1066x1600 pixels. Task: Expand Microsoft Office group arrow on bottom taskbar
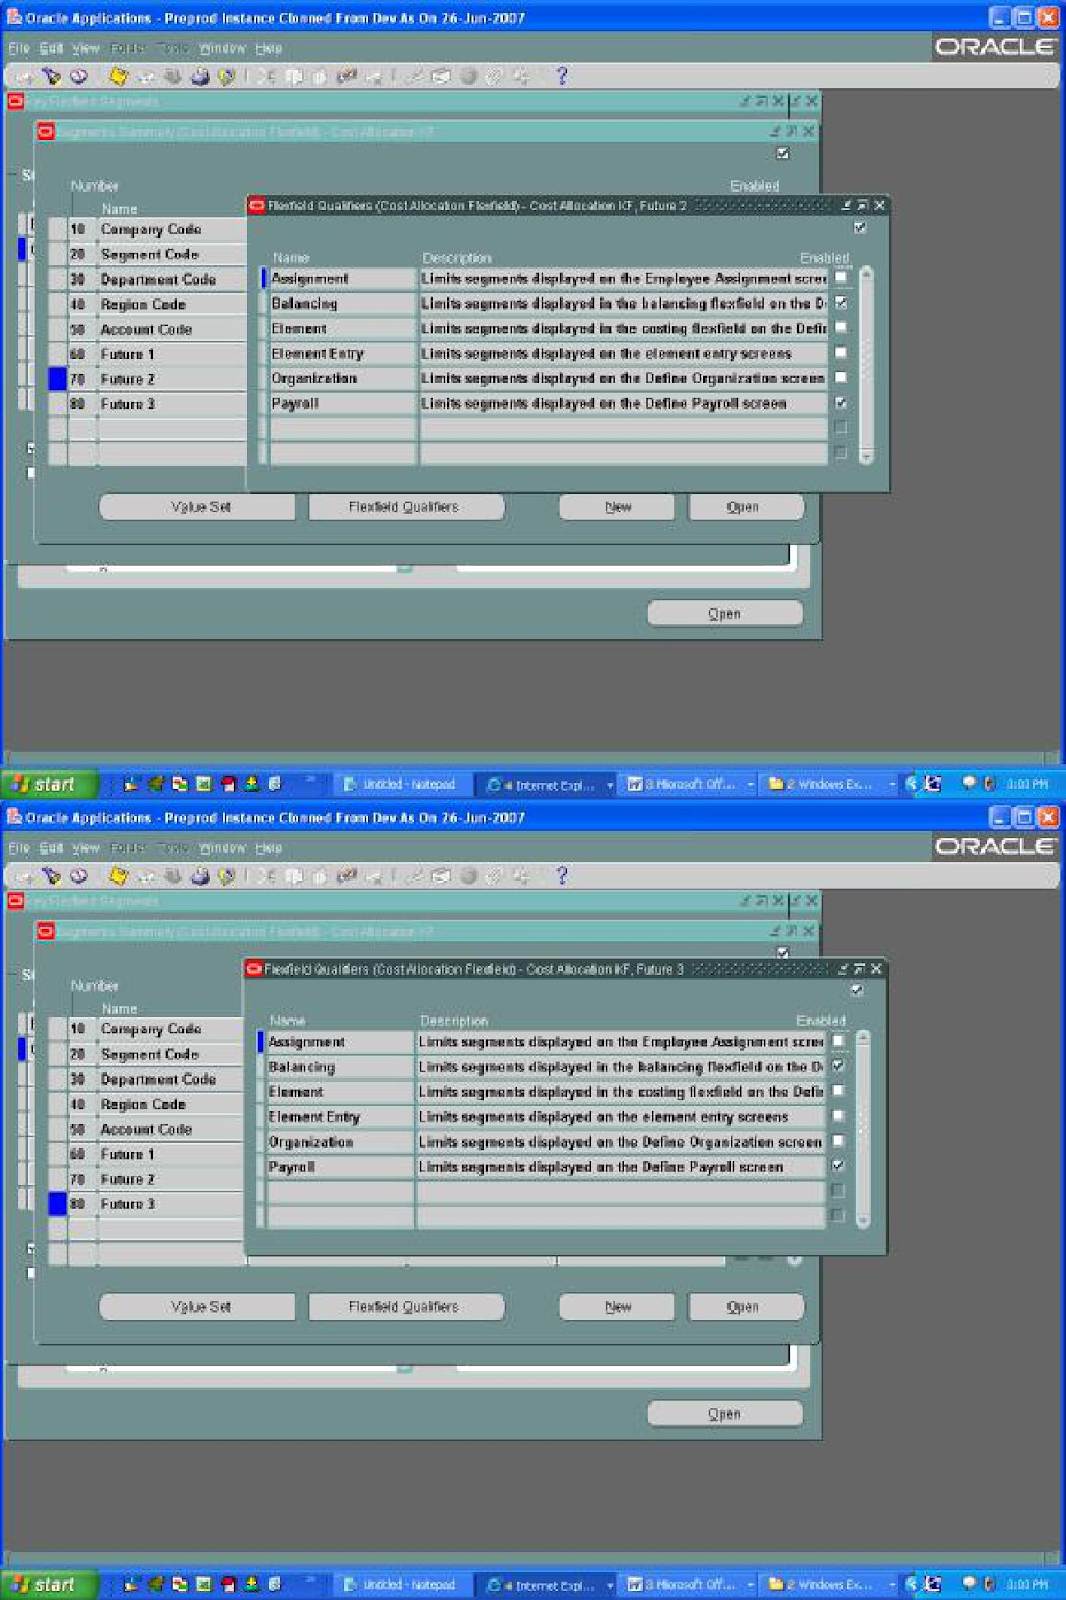point(750,1585)
